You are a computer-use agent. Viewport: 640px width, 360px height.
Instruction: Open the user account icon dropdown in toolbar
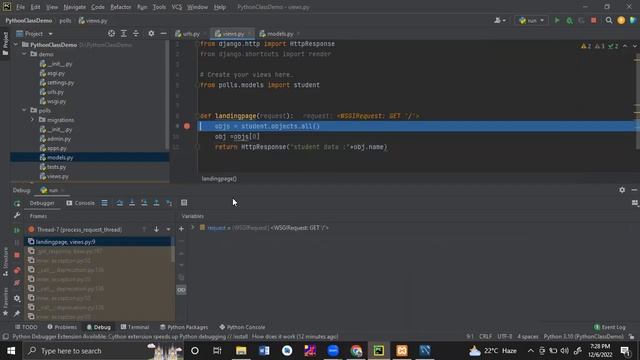pos(500,20)
